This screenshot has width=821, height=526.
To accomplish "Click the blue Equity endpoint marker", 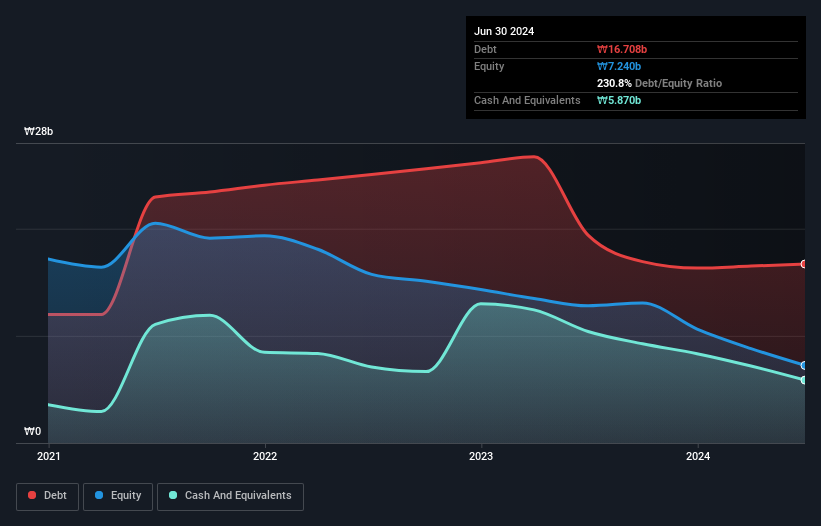I will click(804, 365).
